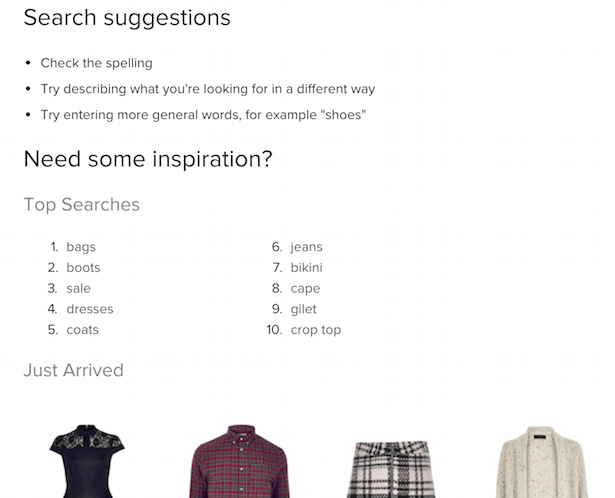
Task: Open the 'jeans' top search link
Action: [306, 247]
